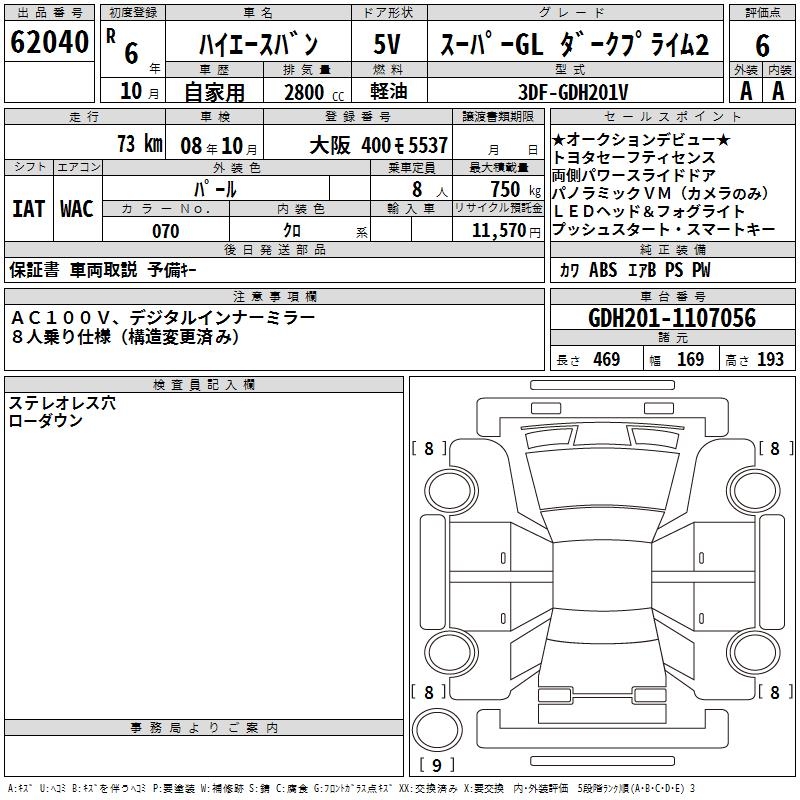The image size is (800, 800).
Task: Click height value 193
Action: (x=770, y=360)
